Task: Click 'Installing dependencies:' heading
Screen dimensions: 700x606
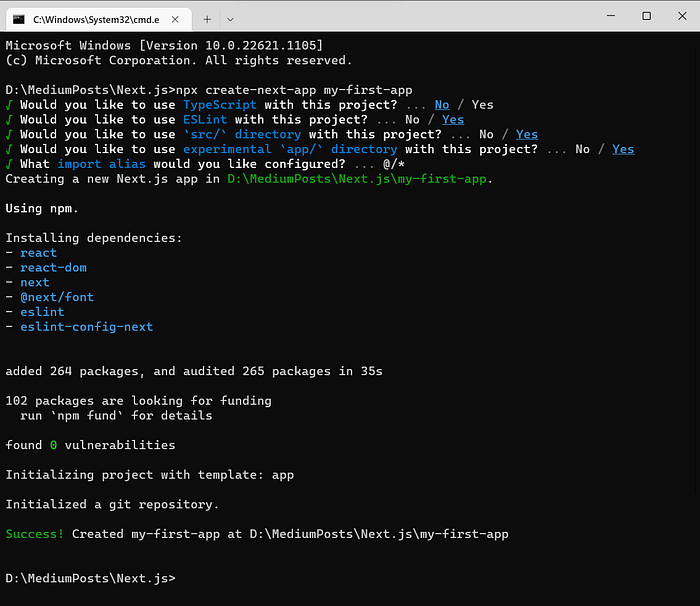Action: 94,238
